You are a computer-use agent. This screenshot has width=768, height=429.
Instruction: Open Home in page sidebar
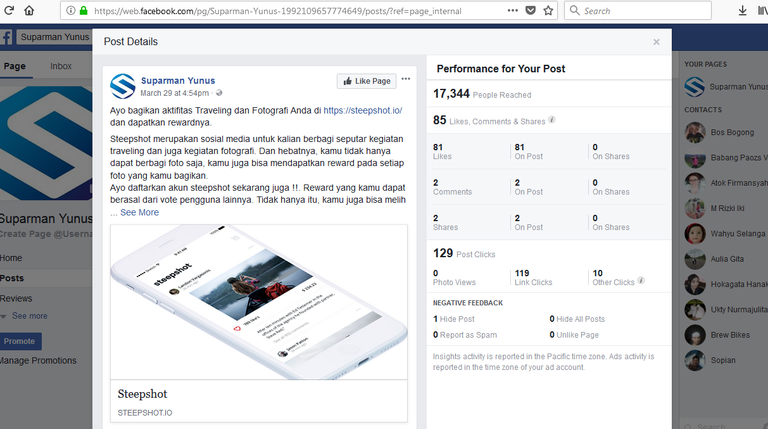[11, 258]
